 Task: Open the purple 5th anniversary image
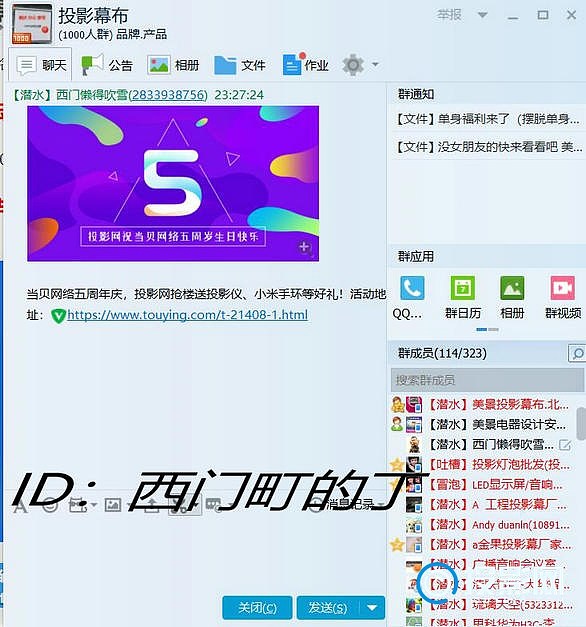pyautogui.click(x=173, y=184)
